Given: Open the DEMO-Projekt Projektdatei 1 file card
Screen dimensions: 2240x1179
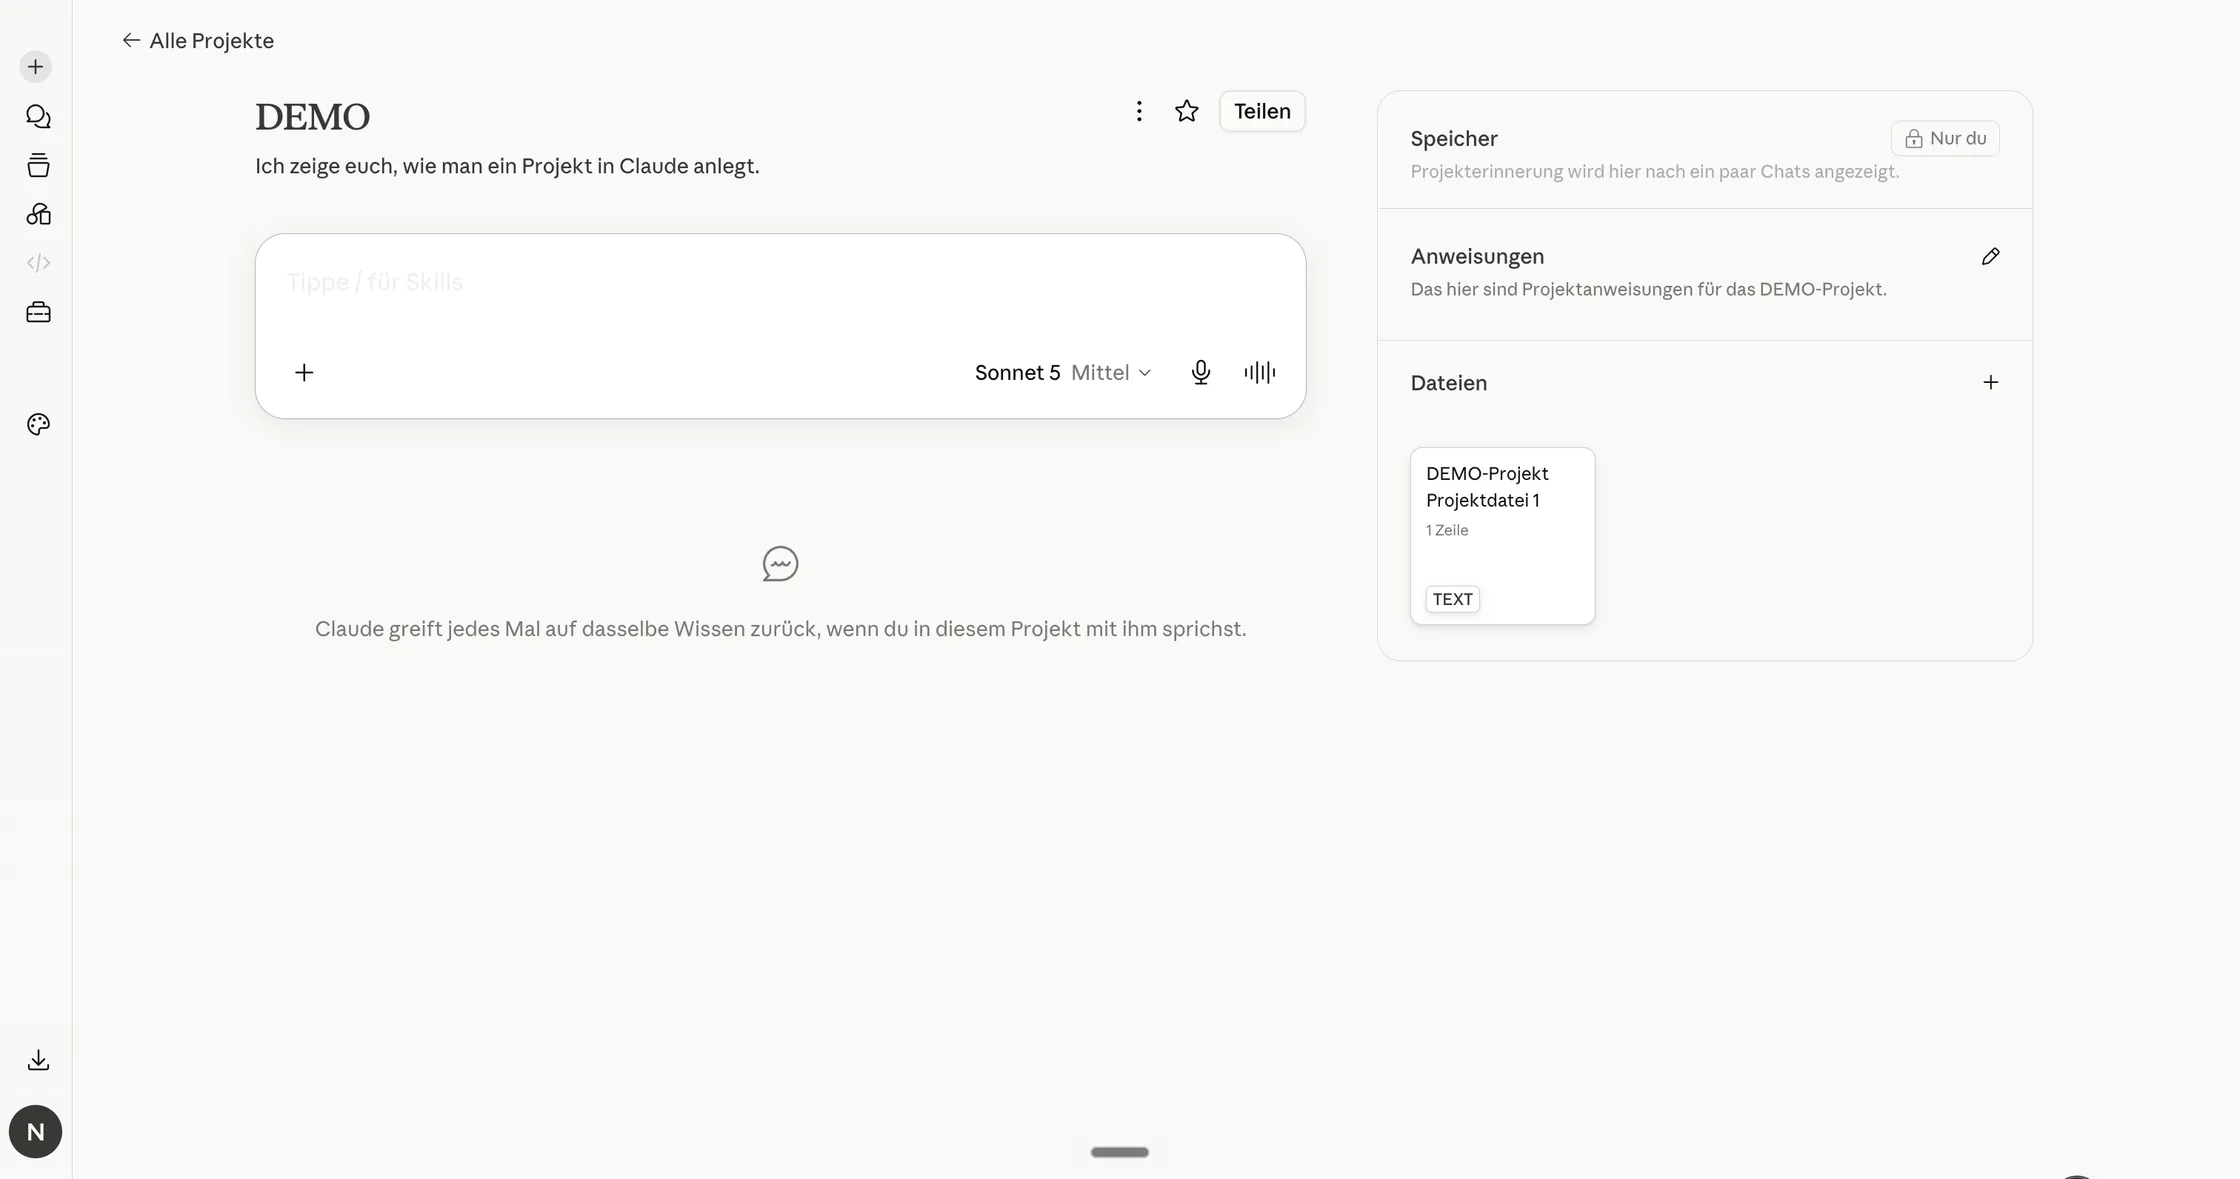Looking at the screenshot, I should 1503,536.
